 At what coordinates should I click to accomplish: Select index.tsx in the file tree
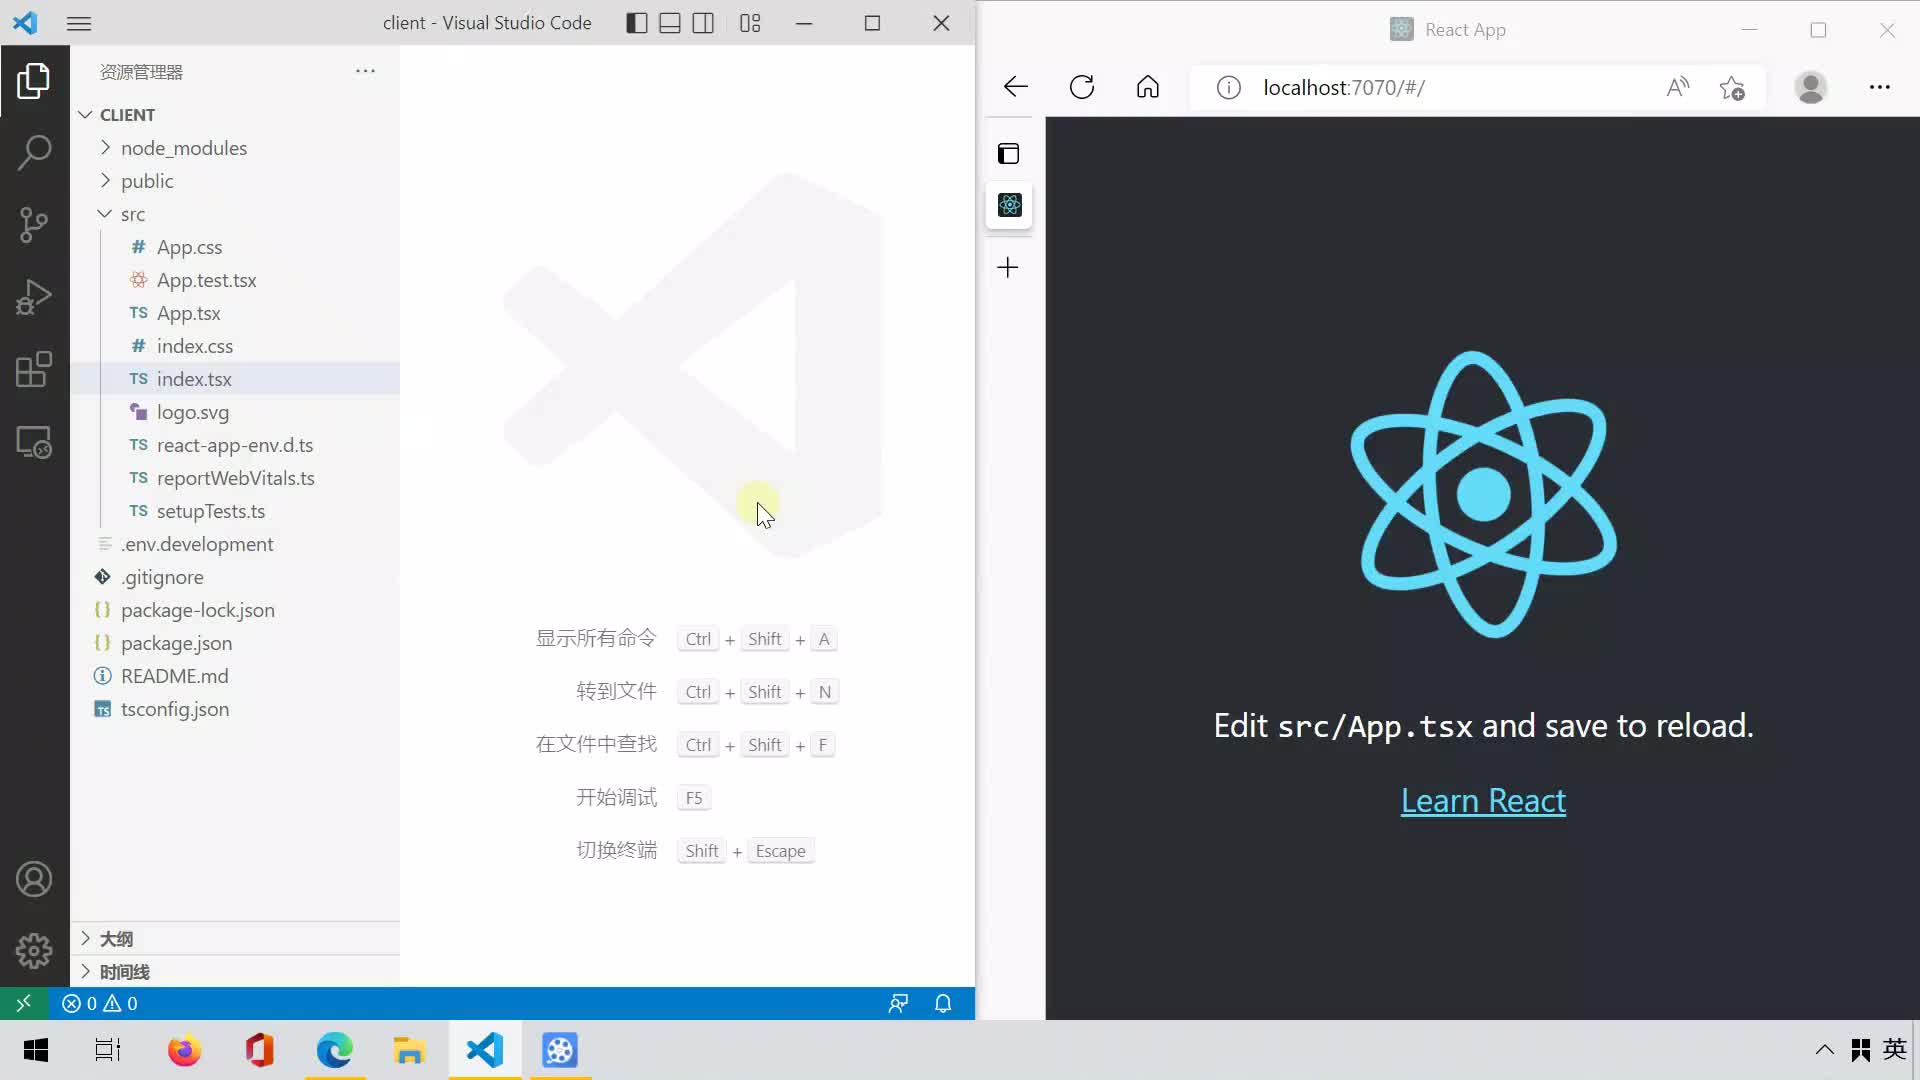click(x=235, y=379)
